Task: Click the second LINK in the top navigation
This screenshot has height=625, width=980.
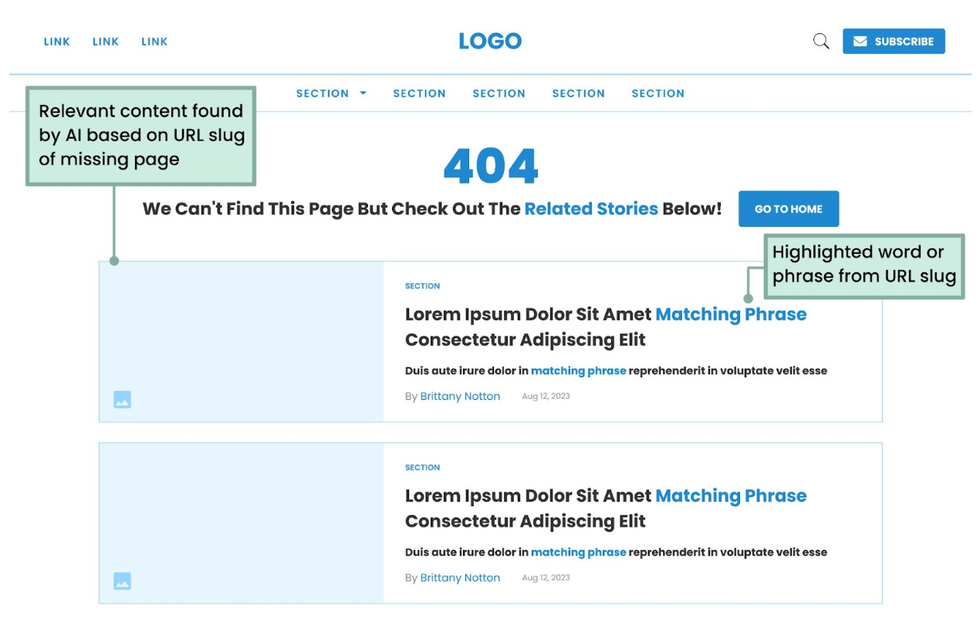Action: tap(105, 41)
